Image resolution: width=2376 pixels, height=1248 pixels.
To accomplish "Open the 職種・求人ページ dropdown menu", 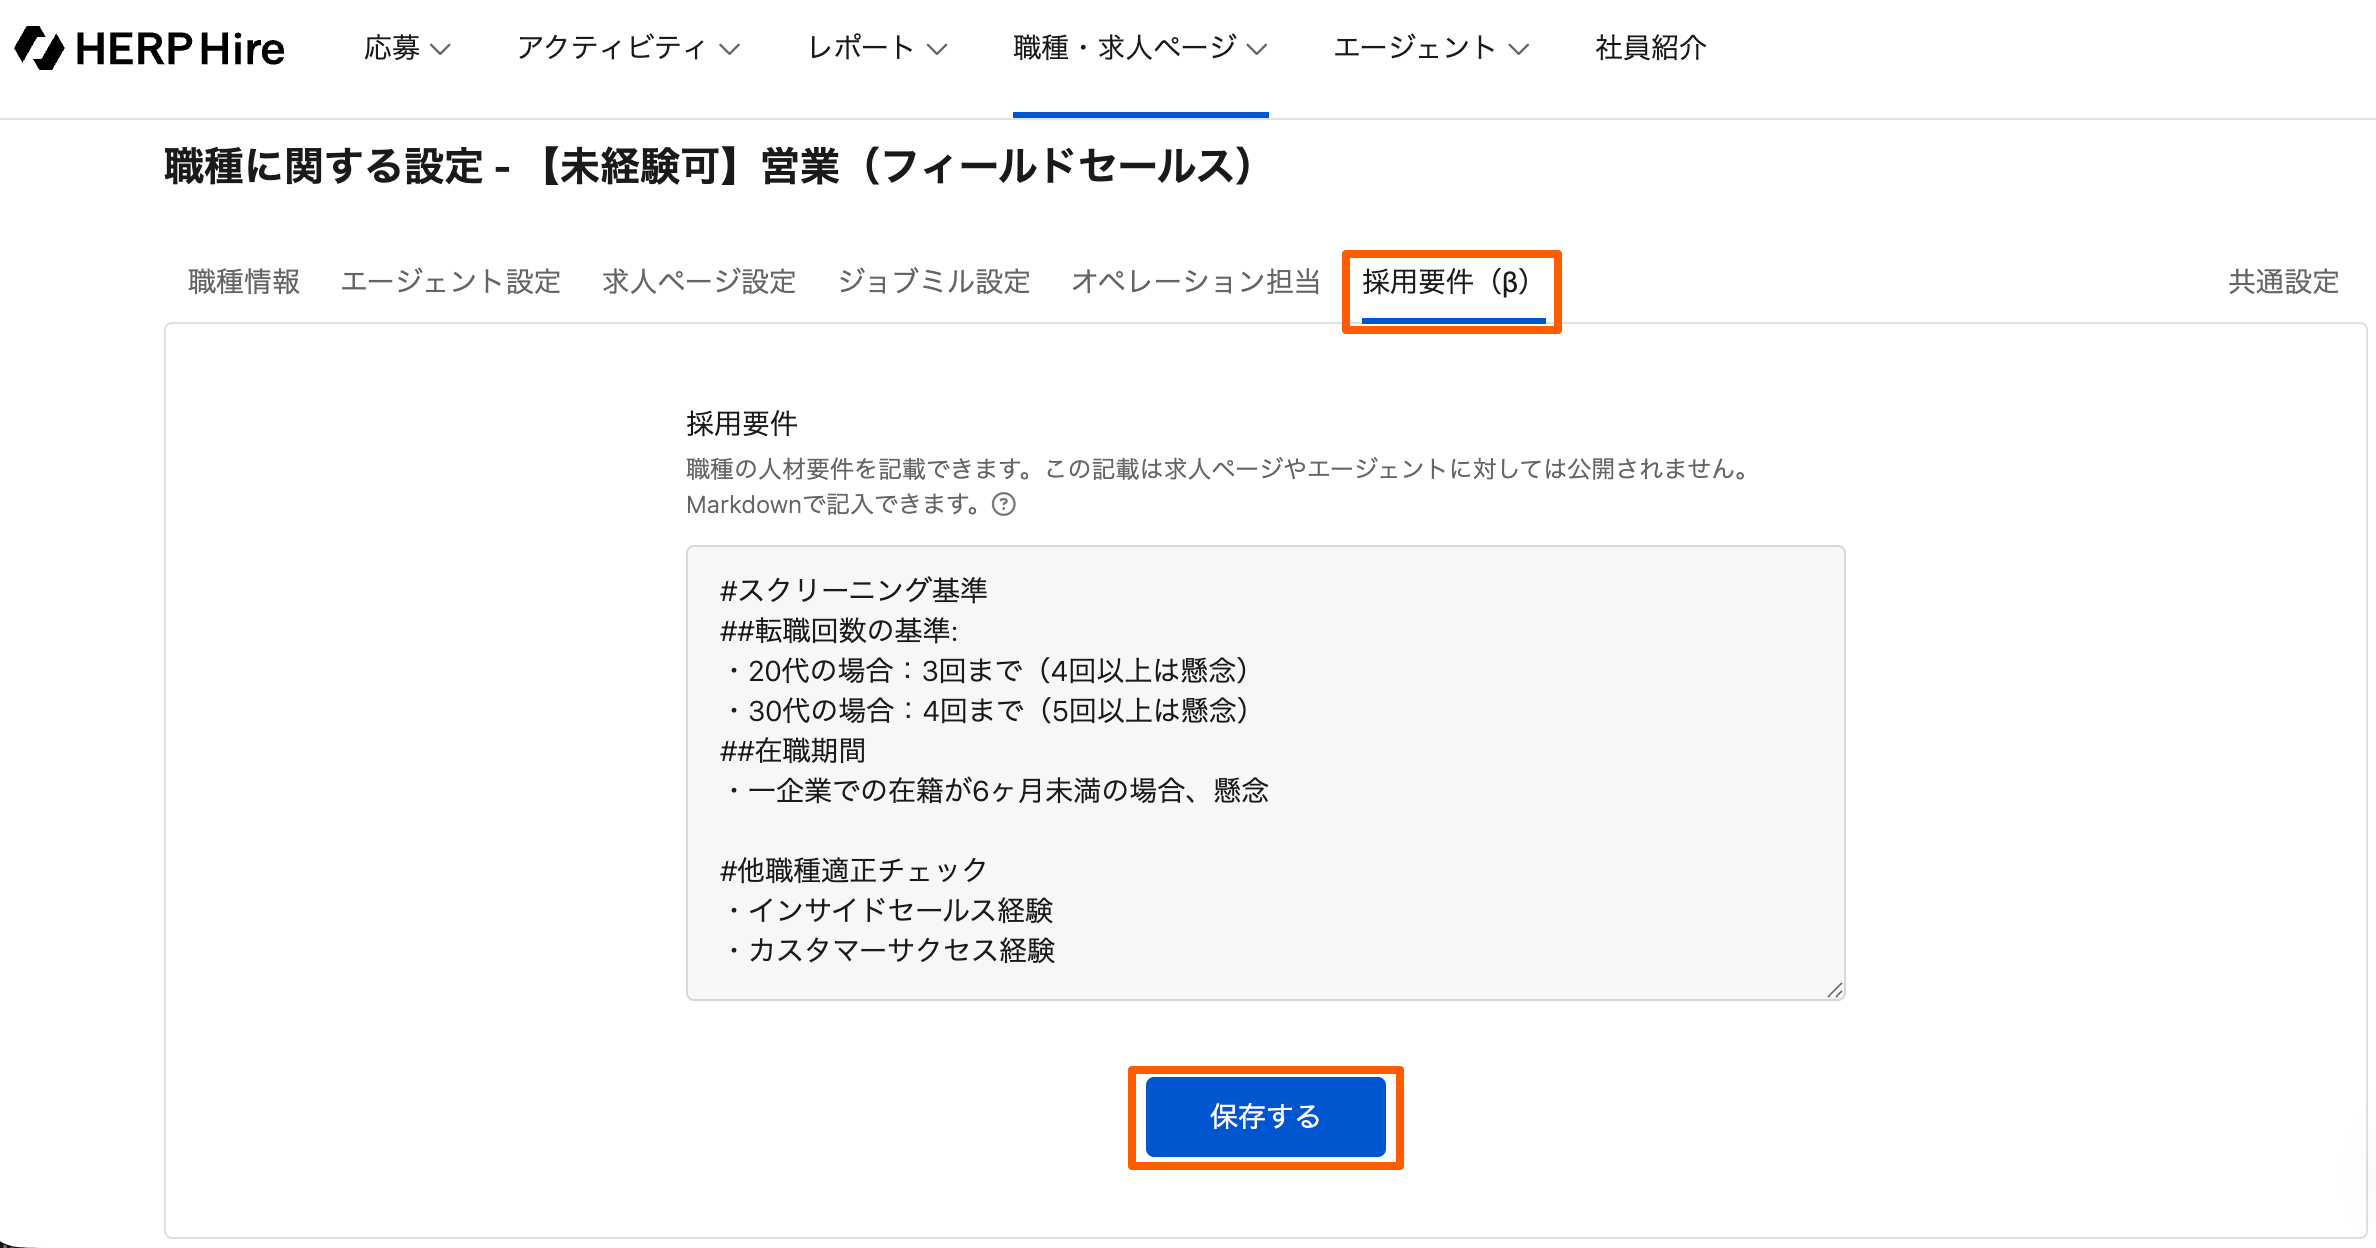I will [x=1140, y=48].
